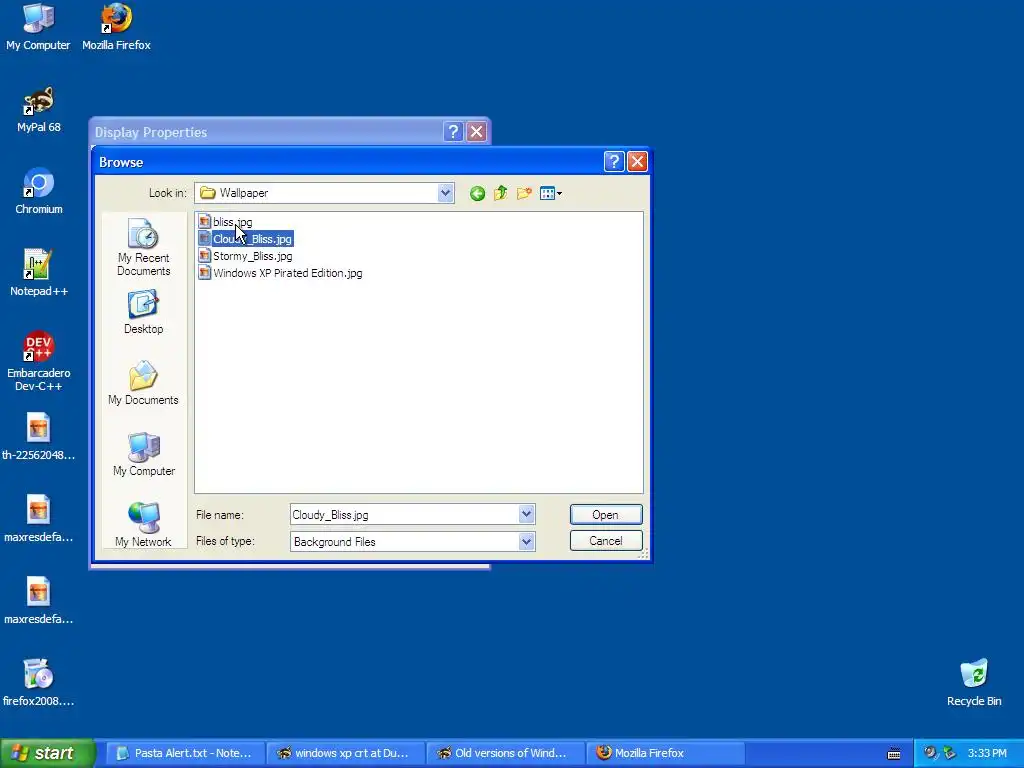Image resolution: width=1024 pixels, height=768 pixels.
Task: Open My Documents in places bar
Action: [x=143, y=383]
